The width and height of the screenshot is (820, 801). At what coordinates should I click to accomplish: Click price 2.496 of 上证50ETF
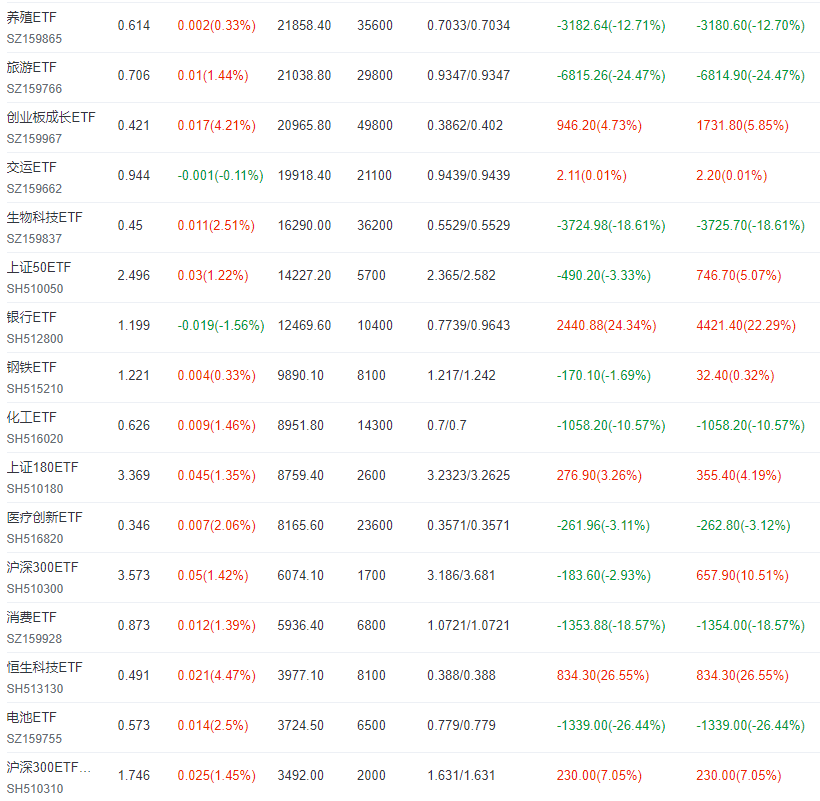(134, 276)
